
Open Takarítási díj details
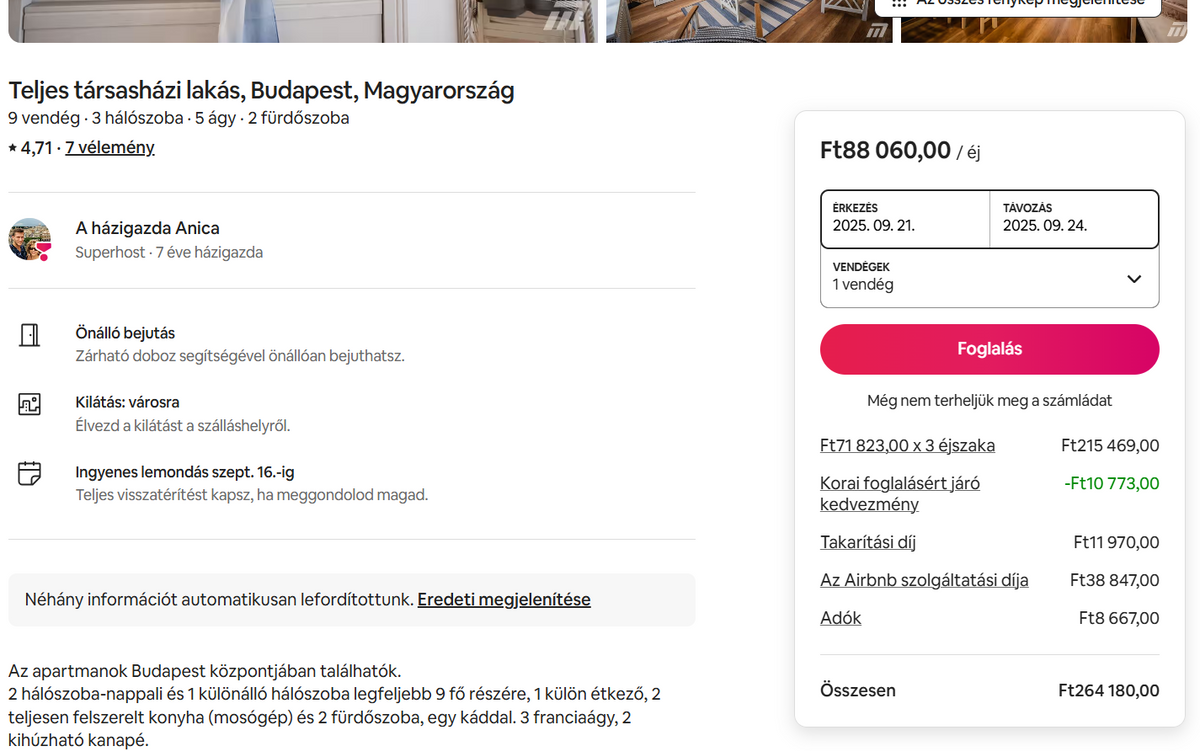[x=868, y=543]
